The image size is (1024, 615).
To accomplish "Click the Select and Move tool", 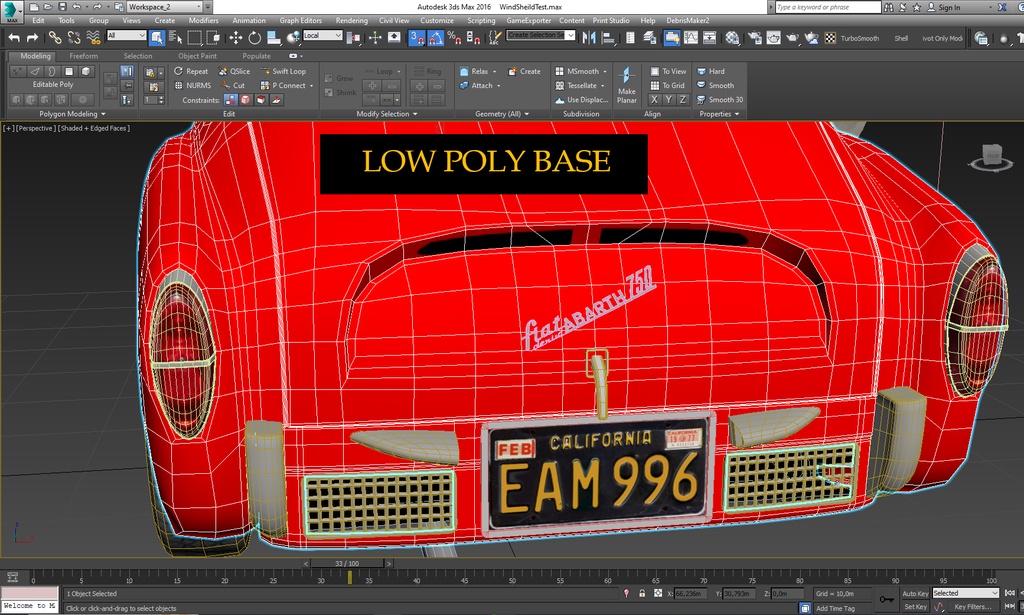I will click(x=235, y=38).
